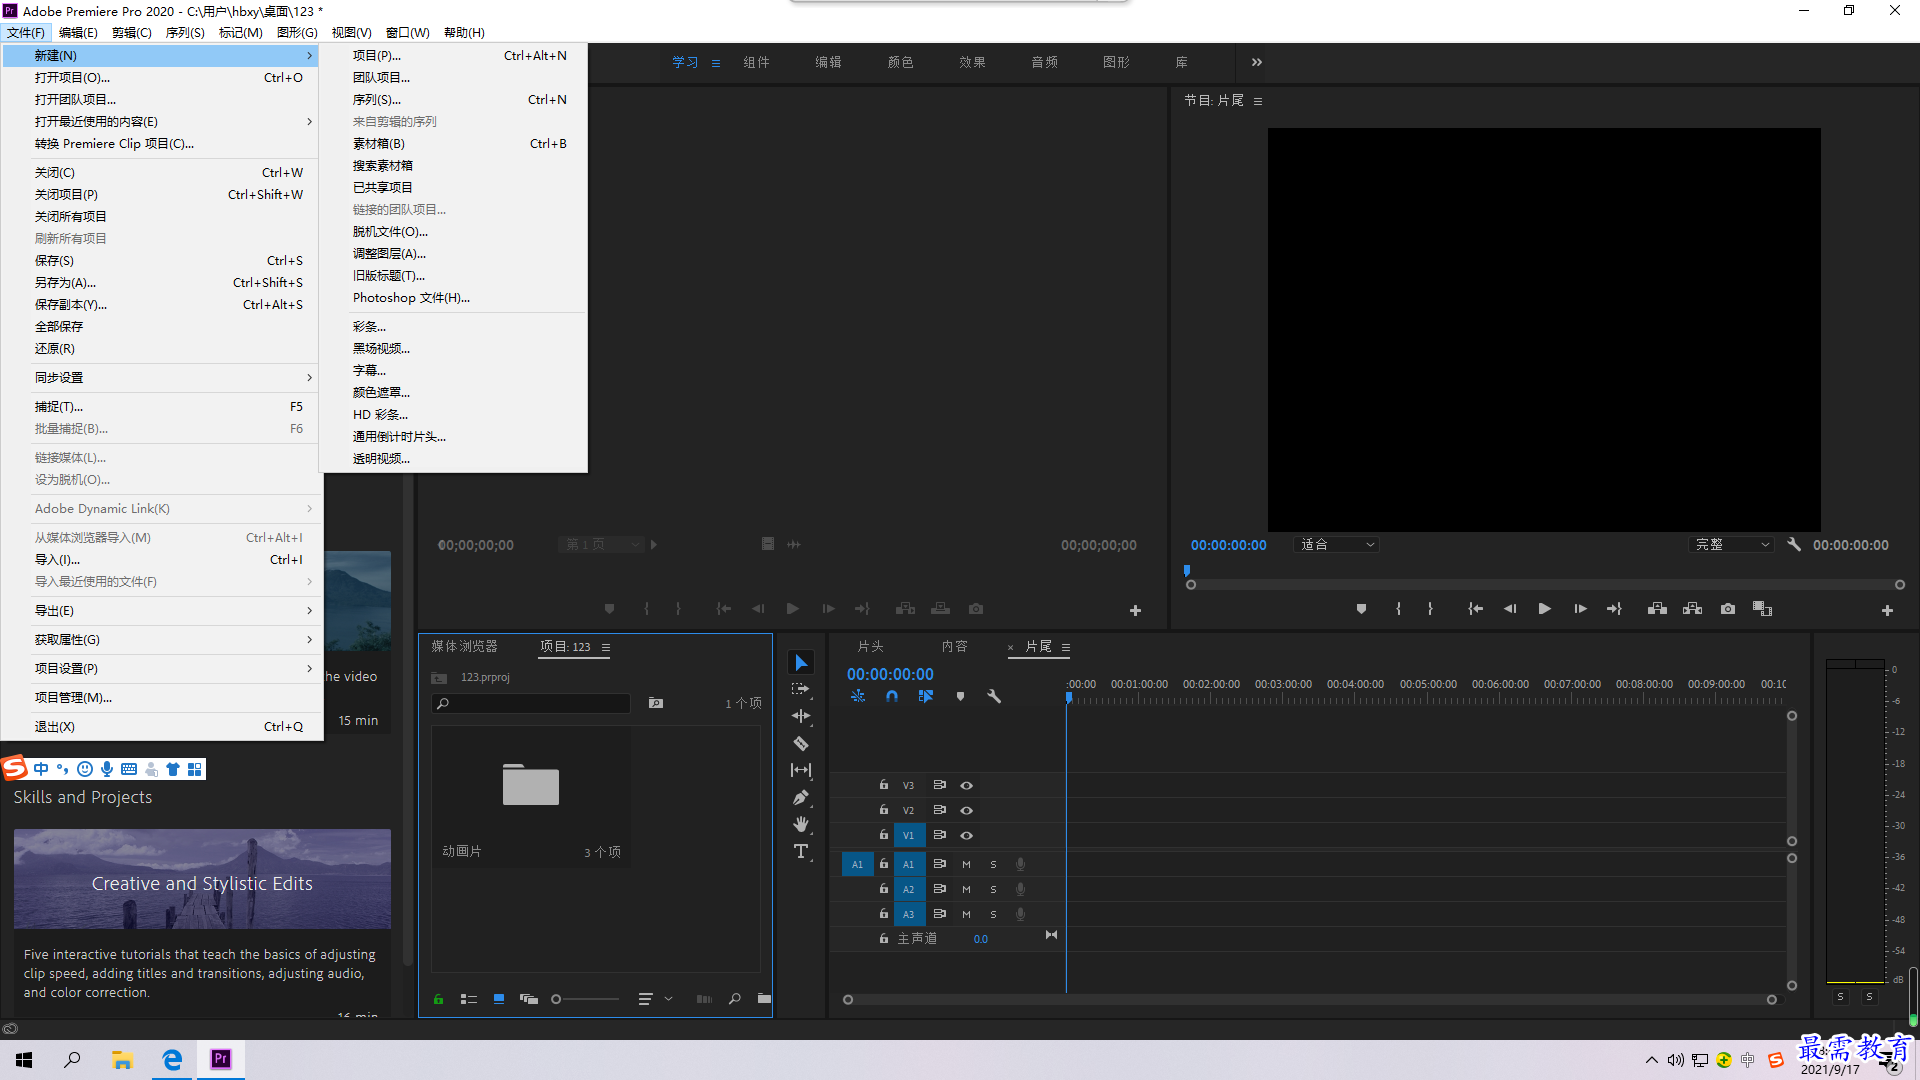Switch project panel to icon view
This screenshot has height=1080, width=1920.
click(x=498, y=999)
